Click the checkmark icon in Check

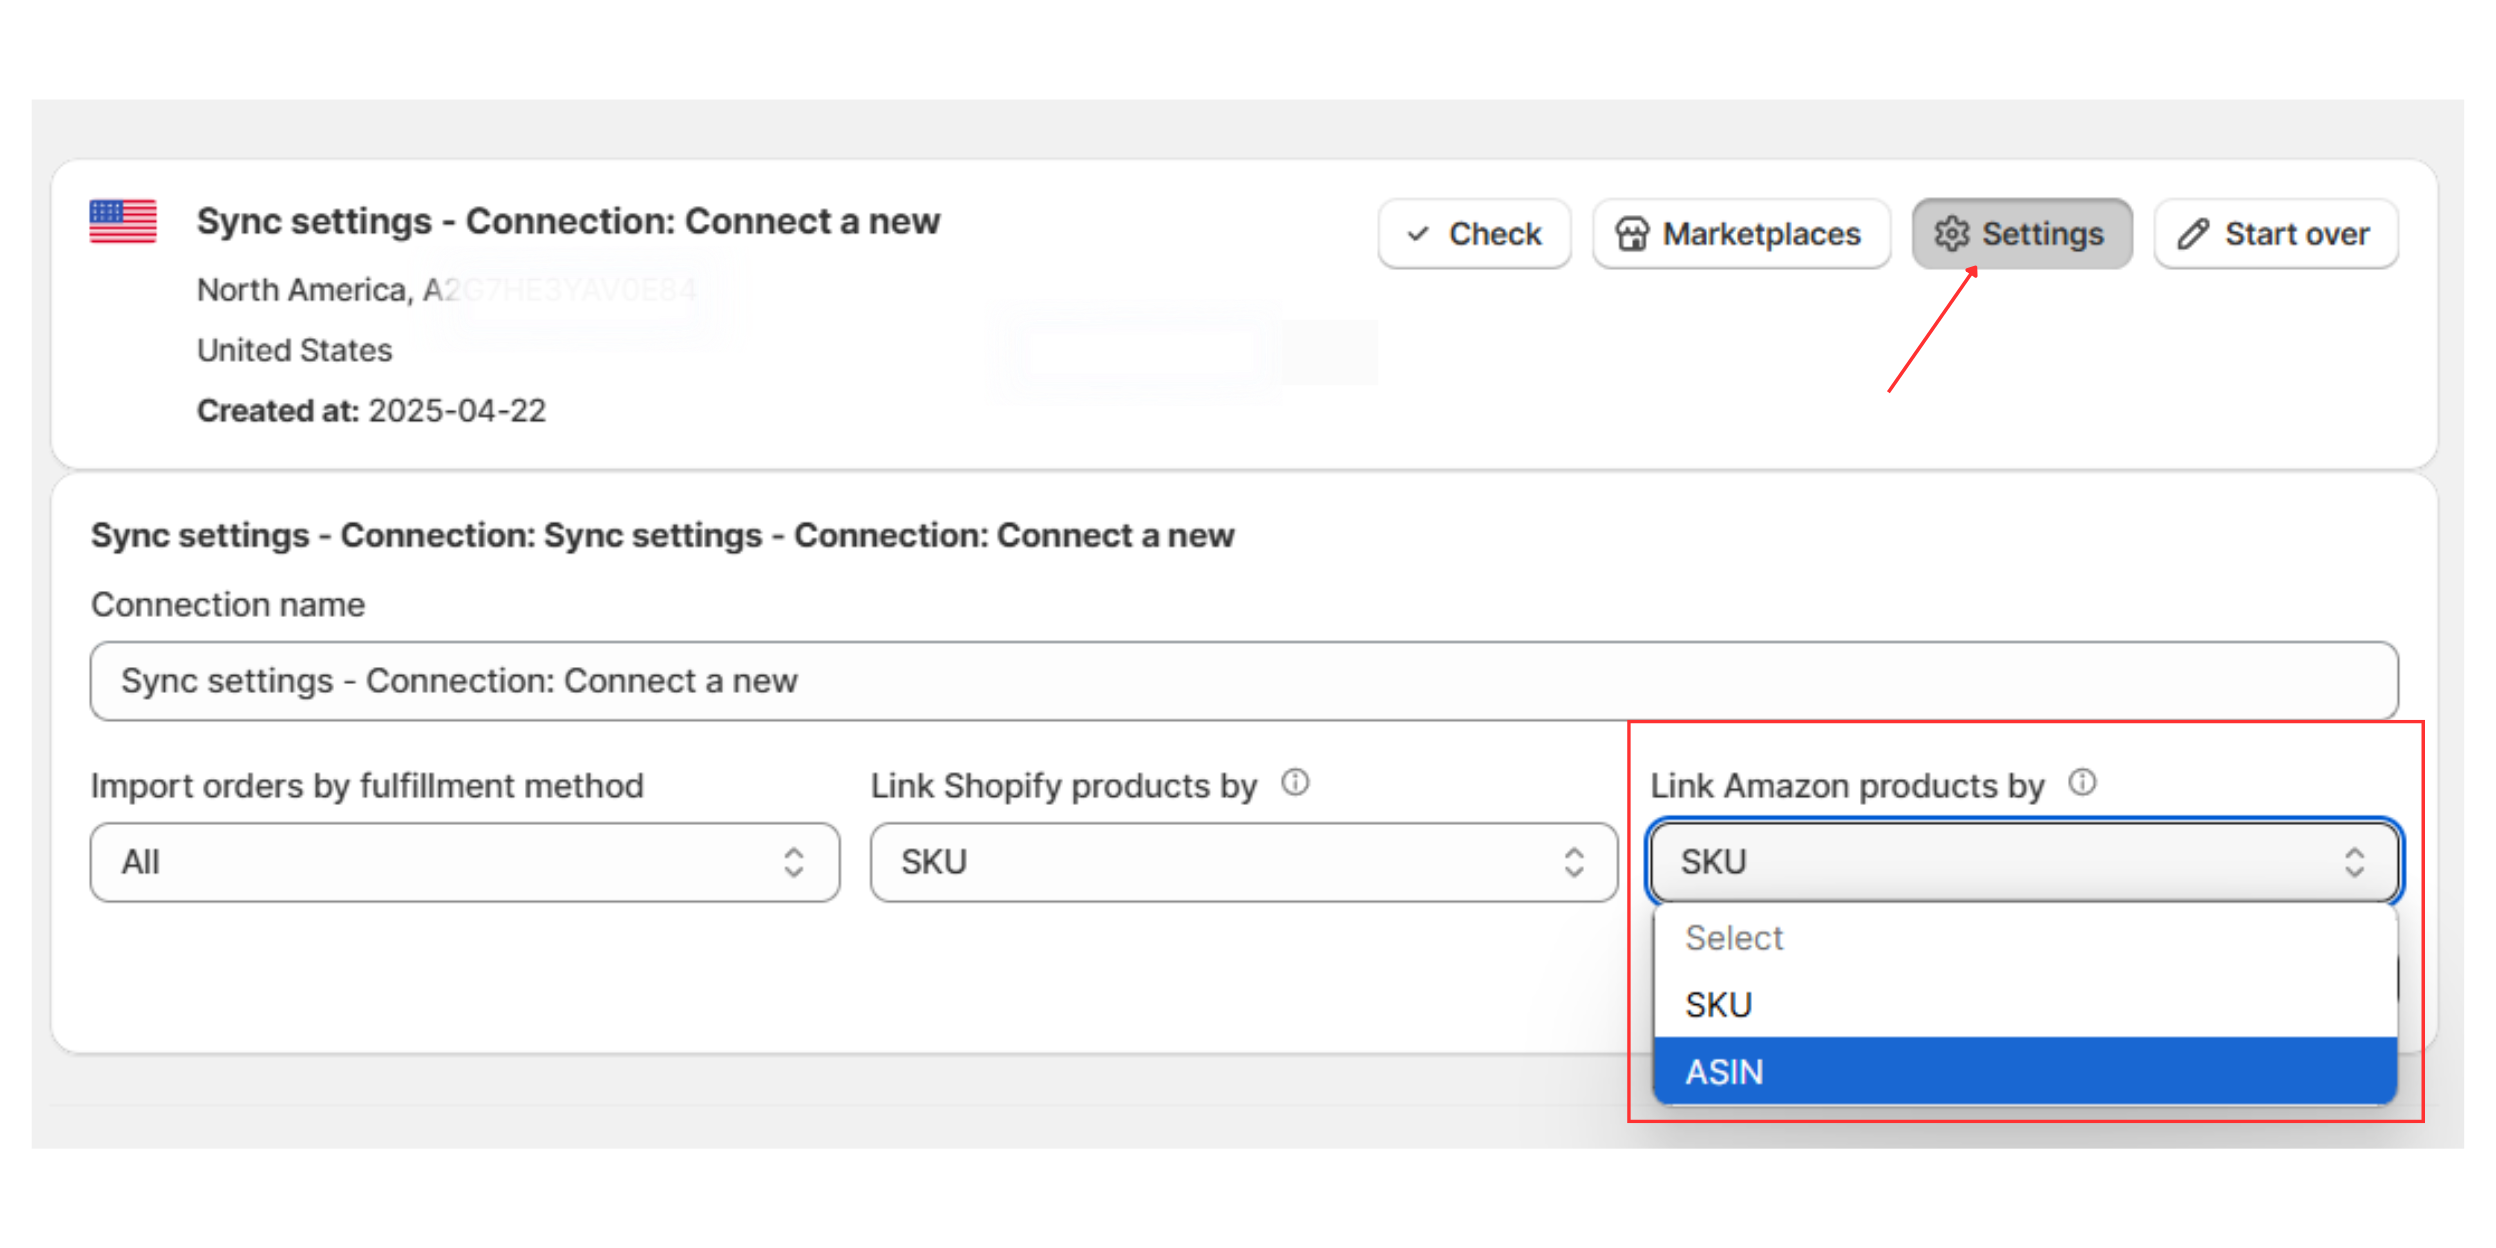coord(1417,235)
